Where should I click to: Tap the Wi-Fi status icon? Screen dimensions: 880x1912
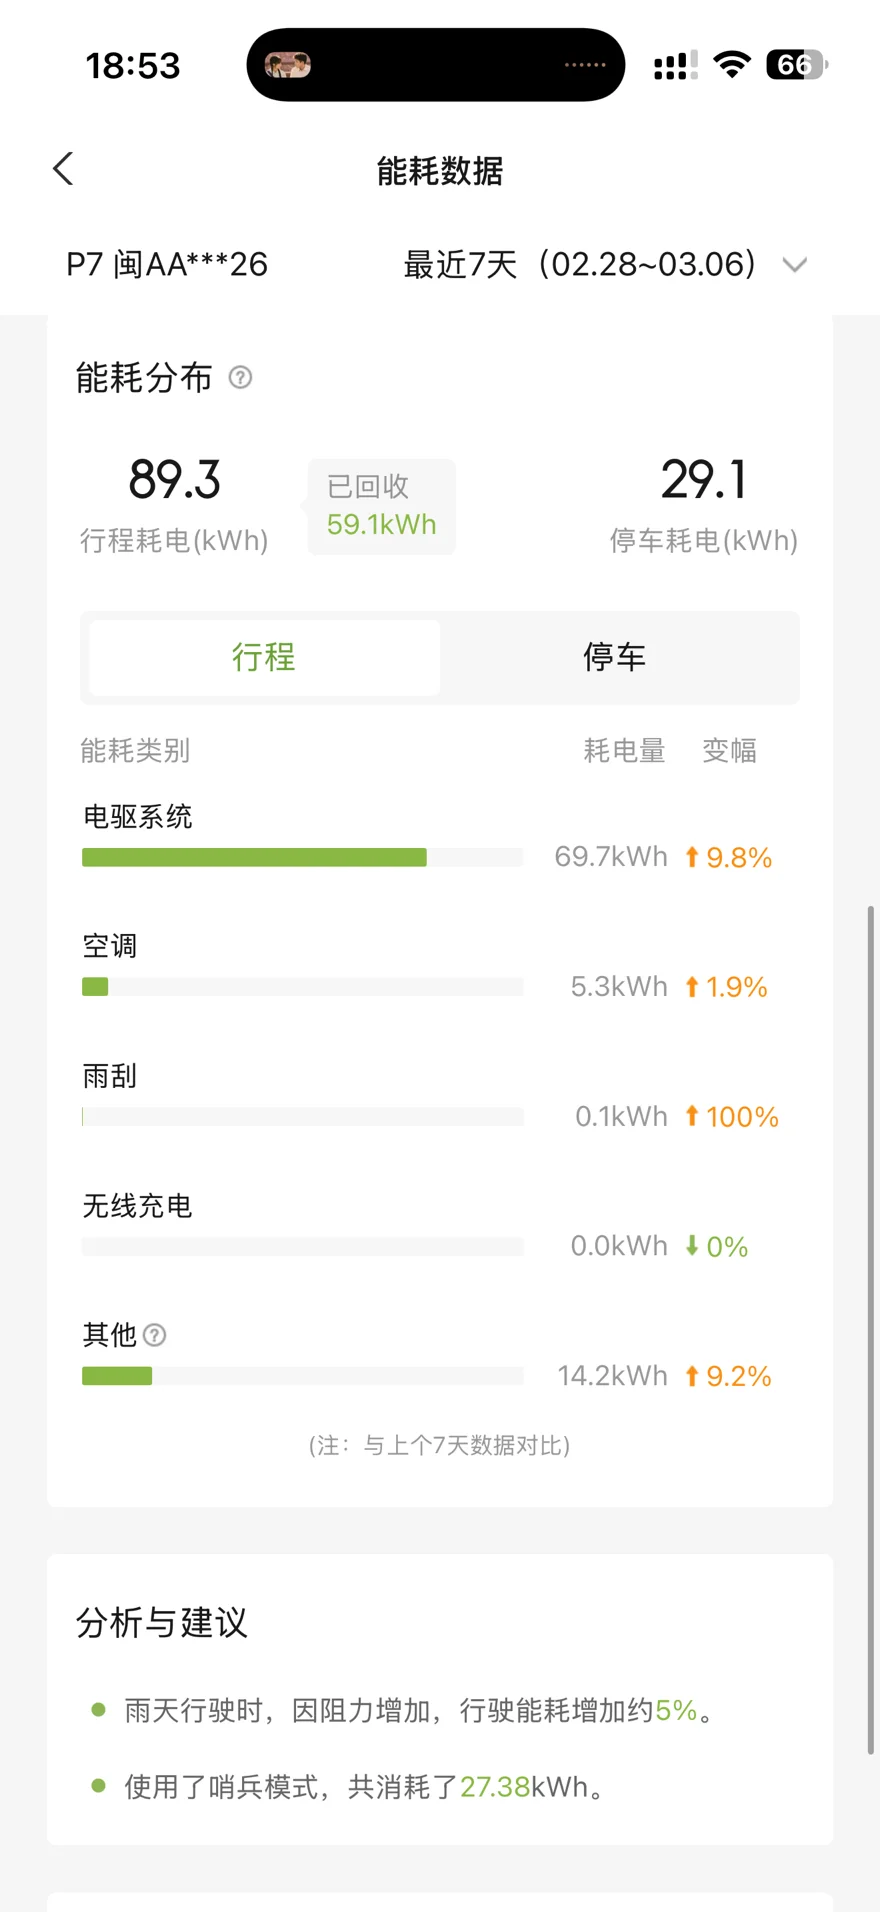click(x=732, y=66)
